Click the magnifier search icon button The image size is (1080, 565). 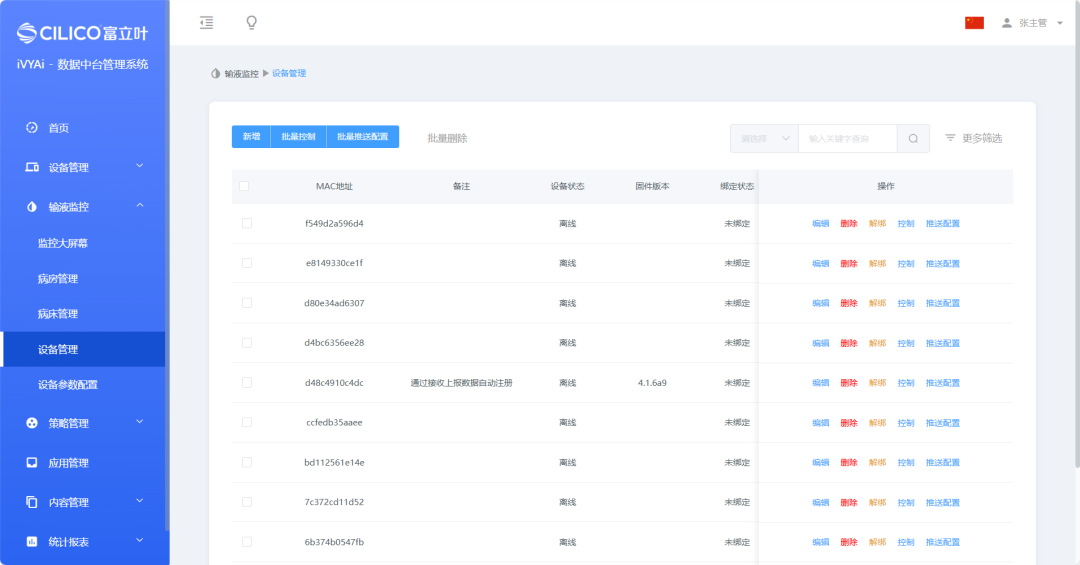point(913,138)
